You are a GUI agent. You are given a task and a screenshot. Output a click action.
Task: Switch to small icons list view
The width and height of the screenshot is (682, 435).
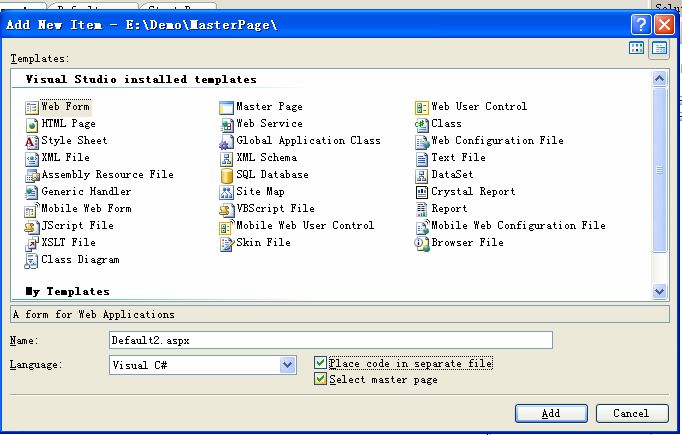[x=659, y=48]
